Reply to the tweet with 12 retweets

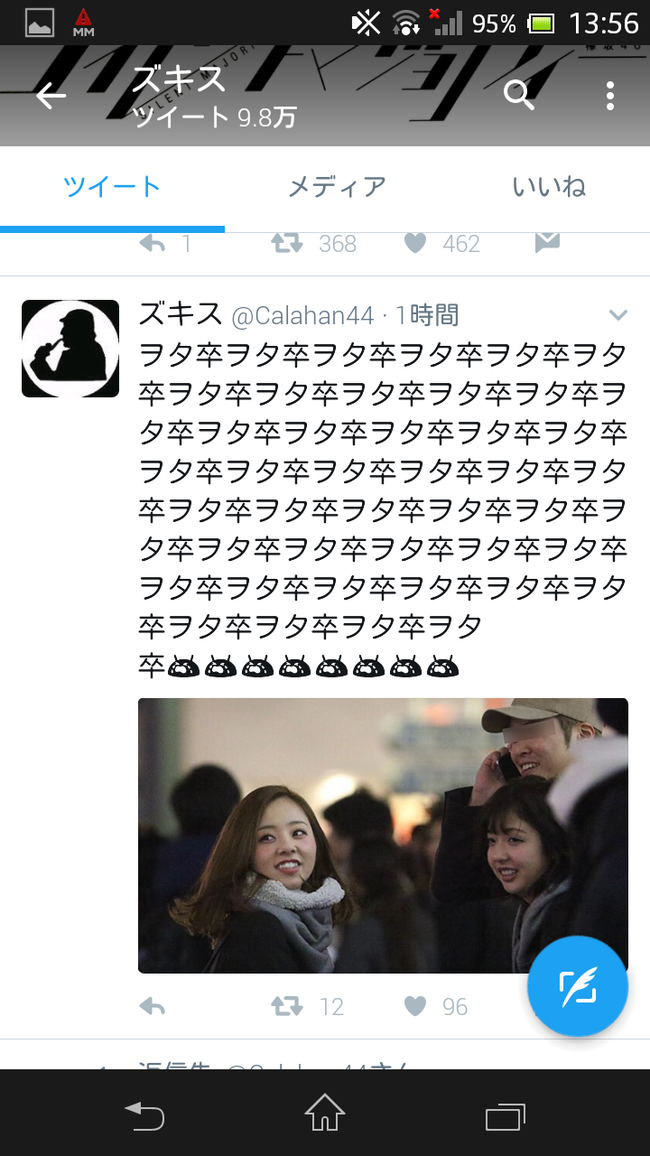coord(153,1006)
